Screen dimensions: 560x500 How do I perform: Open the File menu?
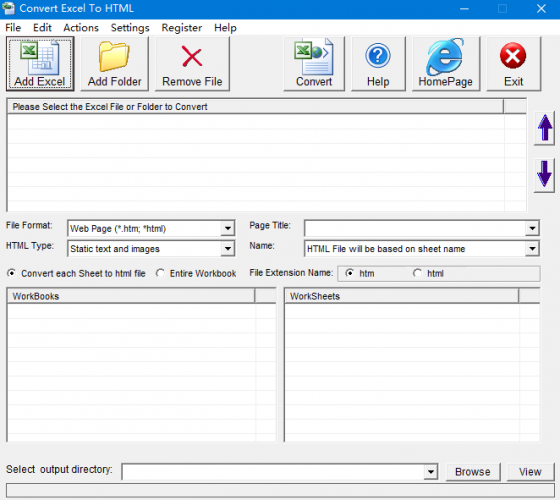(x=13, y=28)
